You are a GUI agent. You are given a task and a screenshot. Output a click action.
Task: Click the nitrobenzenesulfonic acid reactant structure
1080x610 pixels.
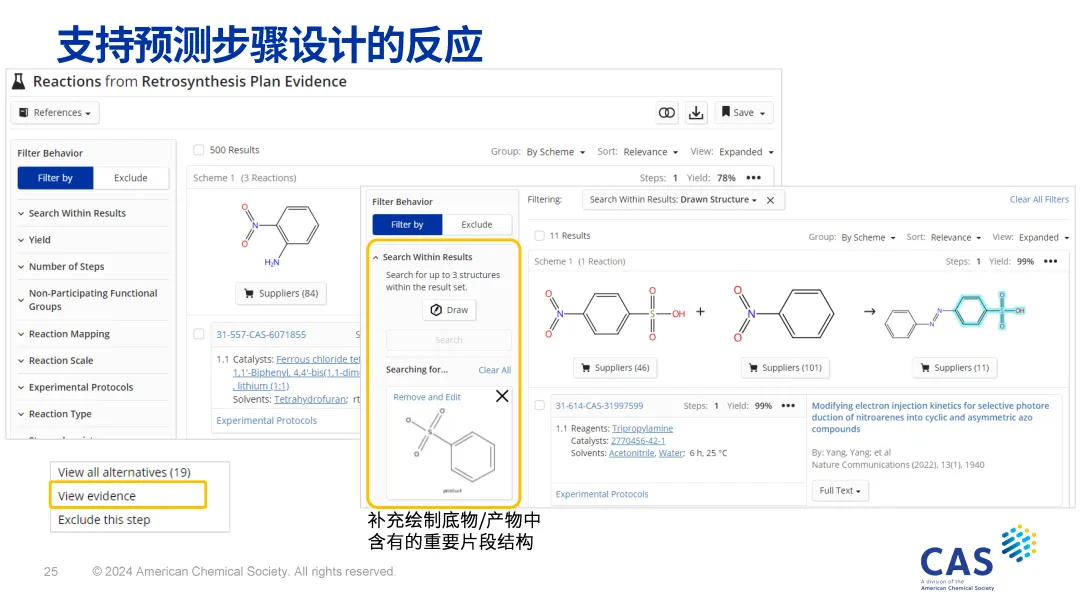[614, 314]
